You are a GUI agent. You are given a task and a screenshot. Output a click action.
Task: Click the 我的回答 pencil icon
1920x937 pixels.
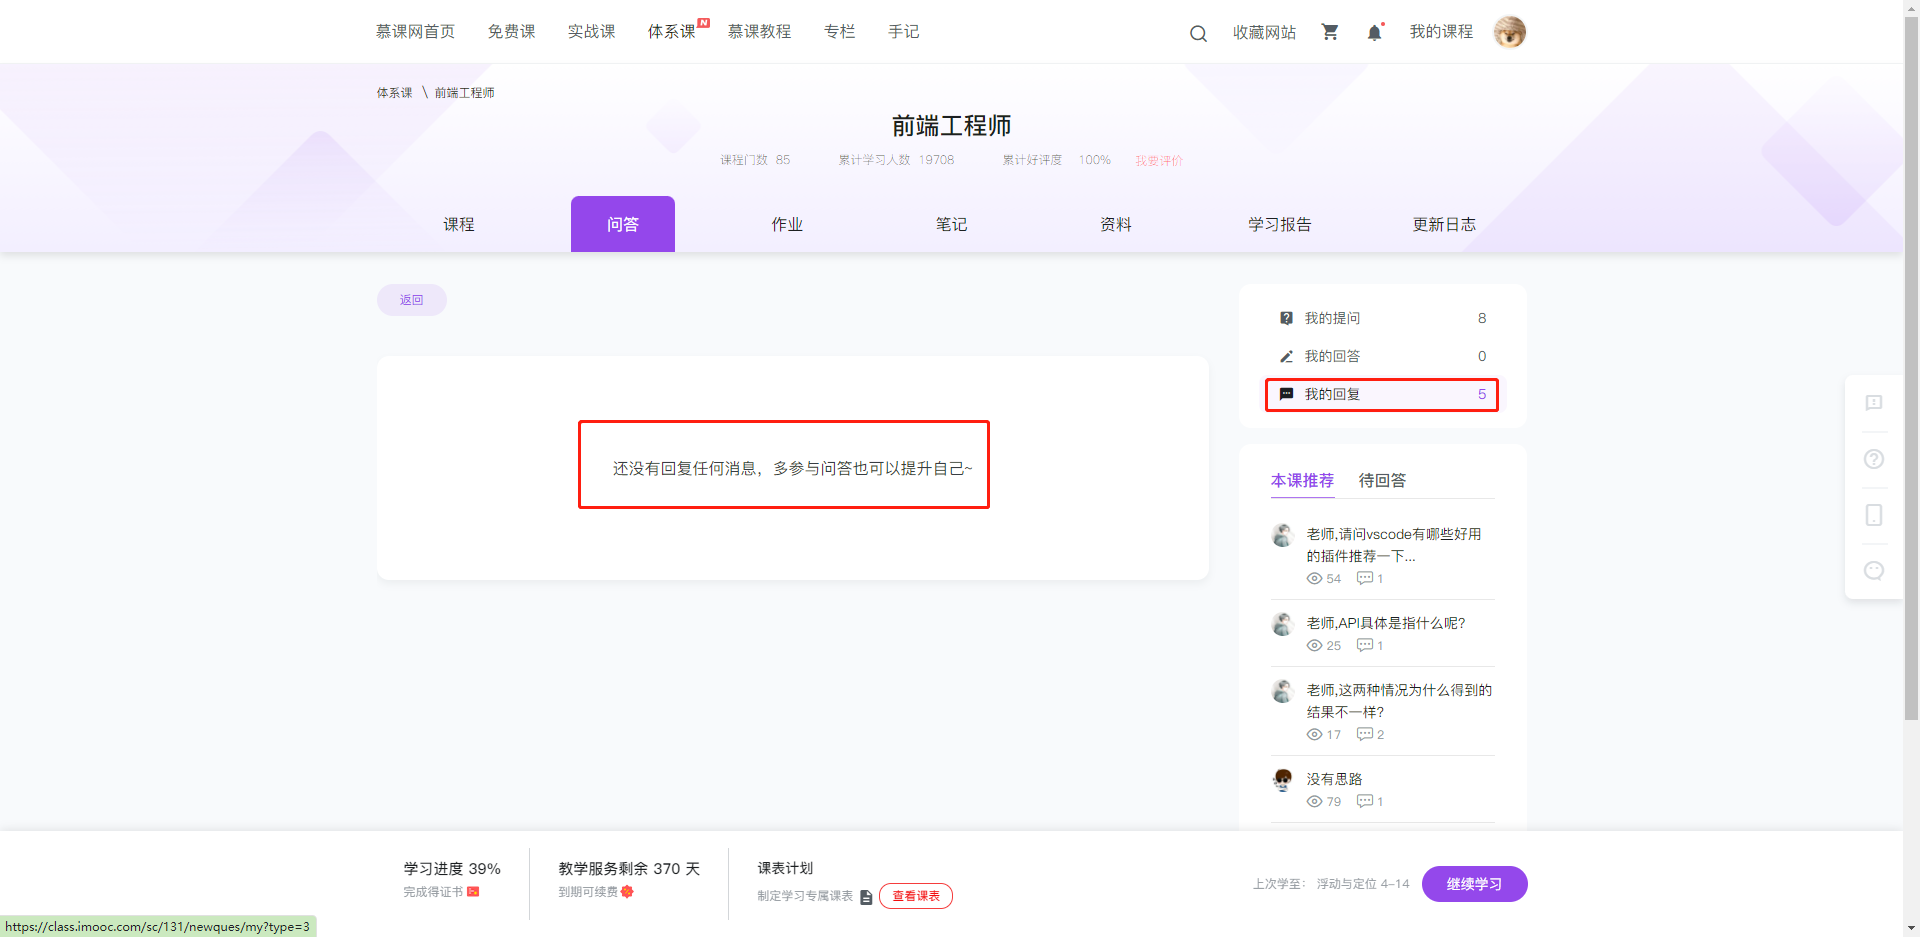[x=1287, y=356]
